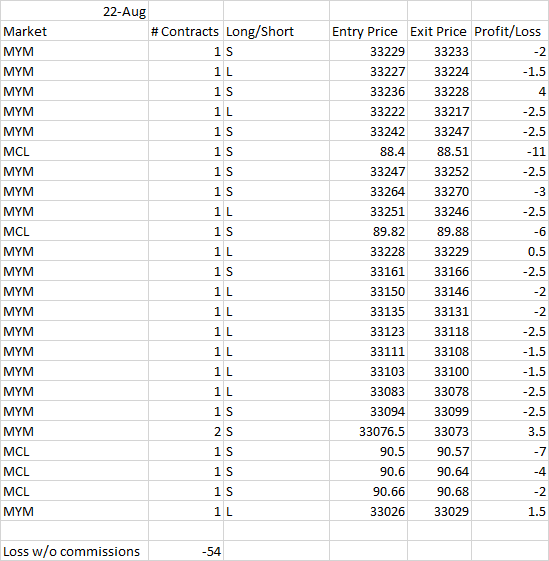The width and height of the screenshot is (549, 561).
Task: Select the total loss -54 cell
Action: coord(186,551)
